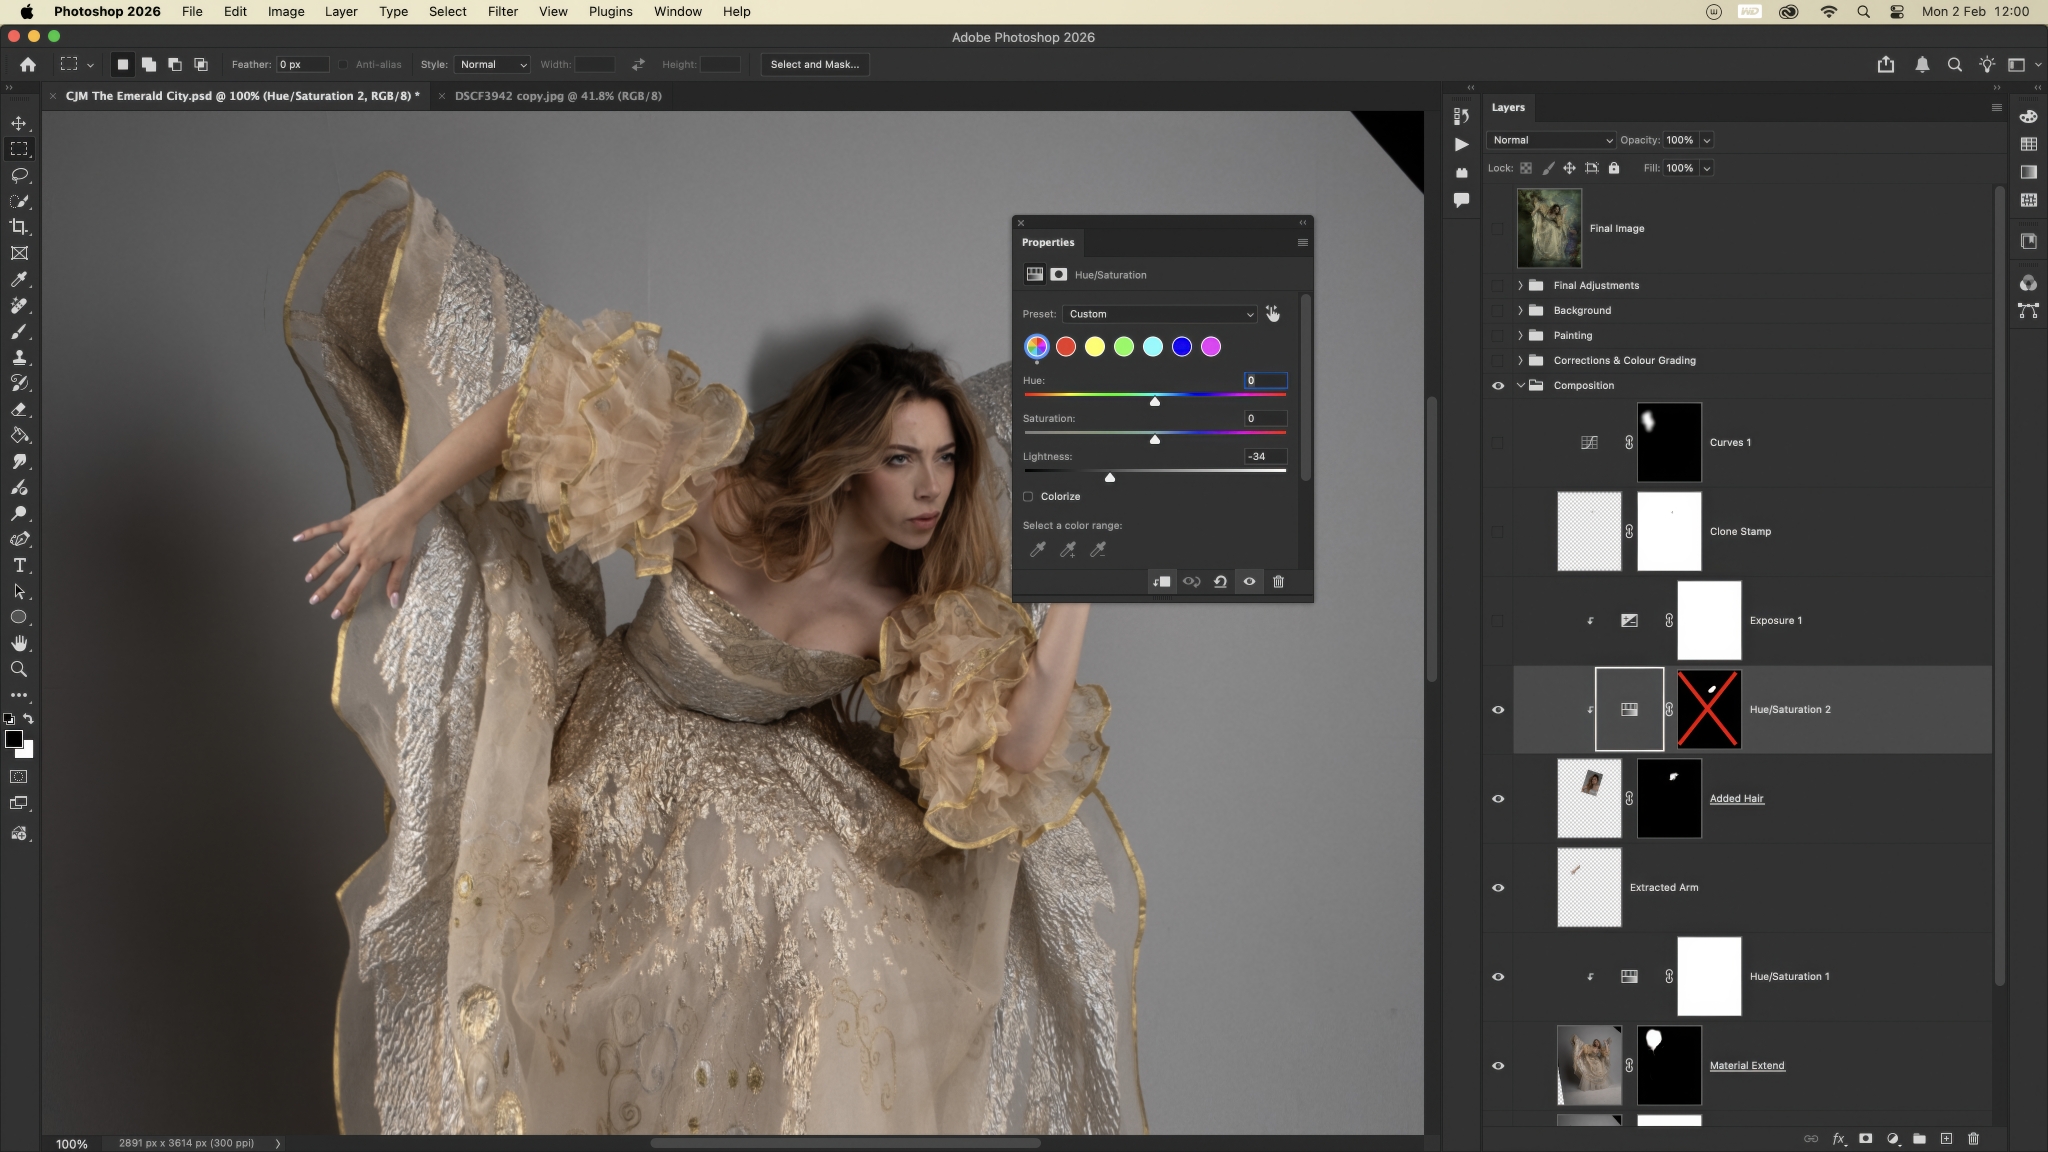The width and height of the screenshot is (2048, 1152).
Task: Select the Crop tool
Action: [19, 227]
